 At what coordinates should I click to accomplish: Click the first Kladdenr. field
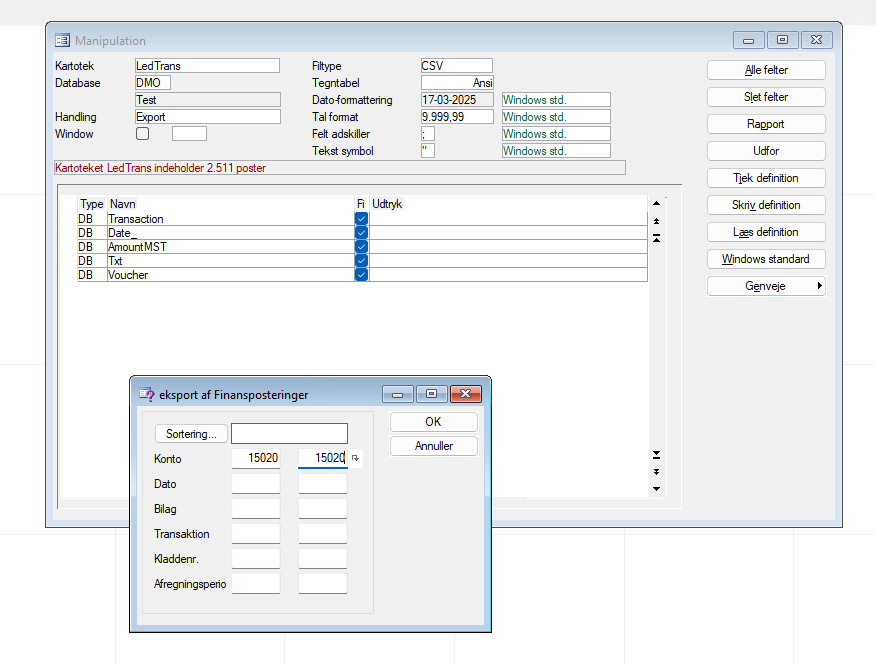pyautogui.click(x=256, y=559)
